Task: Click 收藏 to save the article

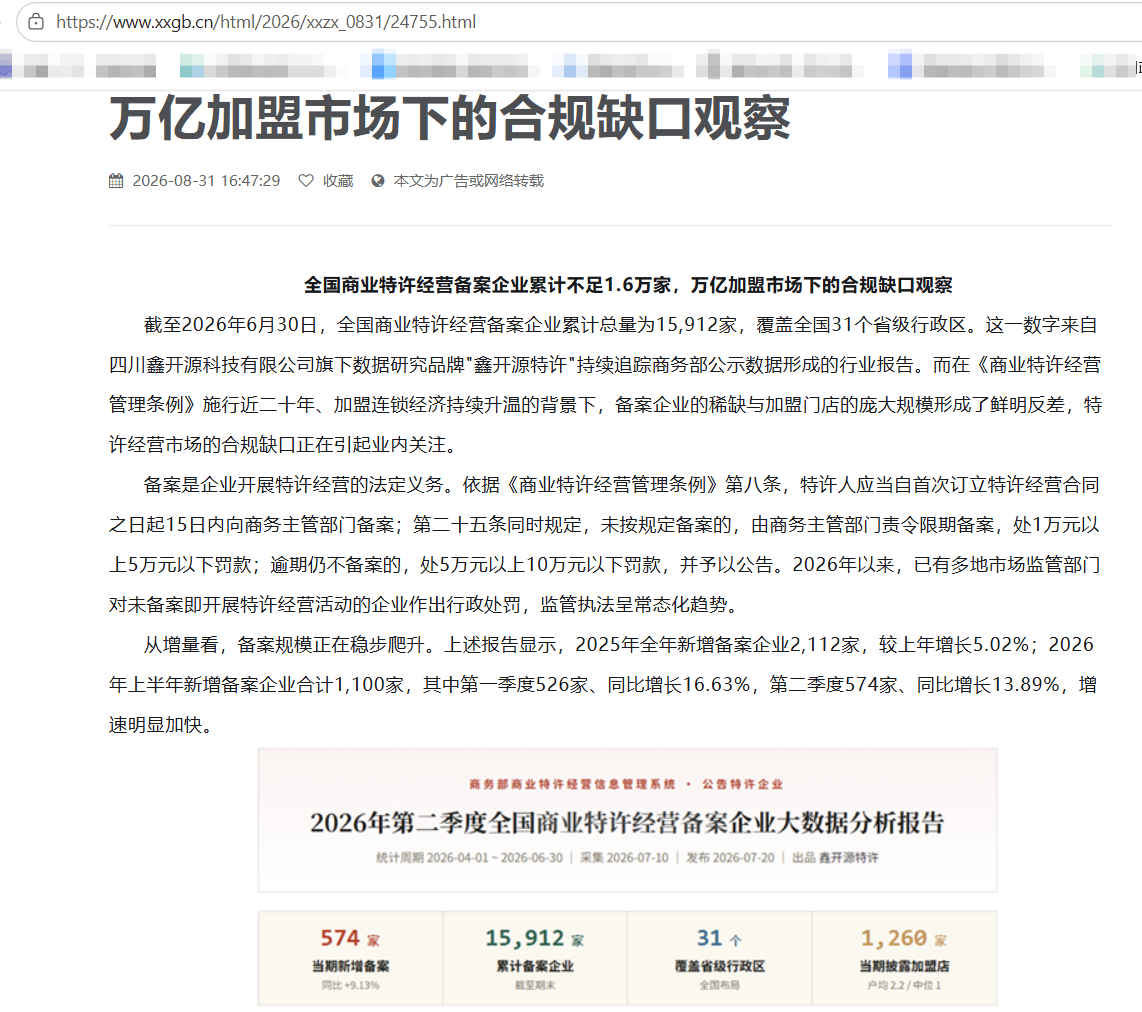Action: pyautogui.click(x=338, y=181)
